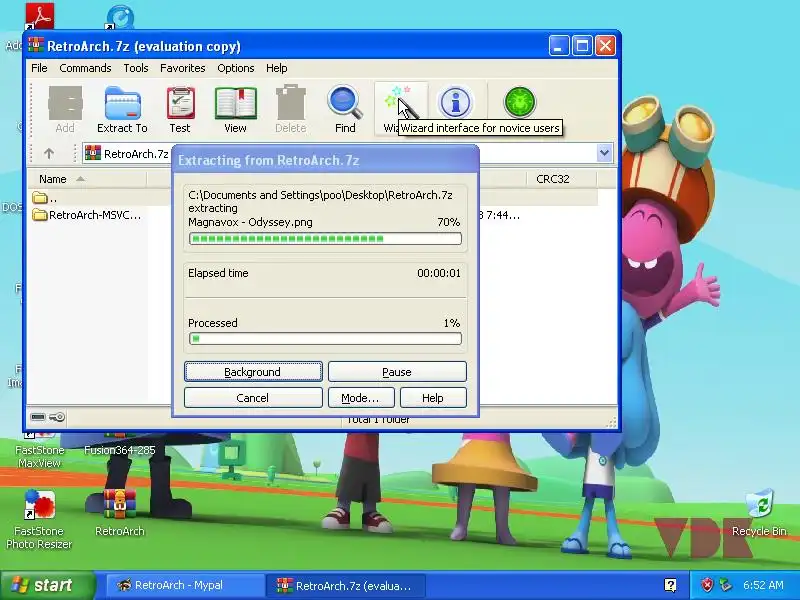Click the Background button in extraction dialog
Image resolution: width=800 pixels, height=600 pixels.
click(253, 371)
